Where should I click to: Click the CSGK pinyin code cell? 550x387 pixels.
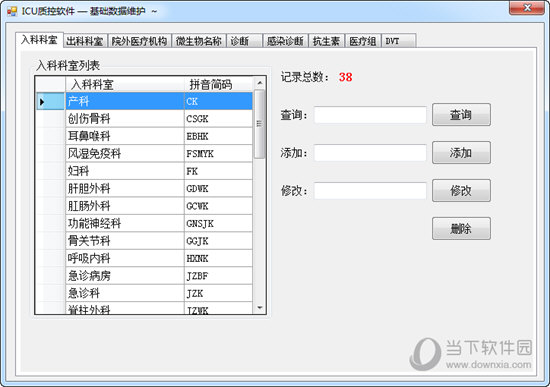[x=218, y=119]
